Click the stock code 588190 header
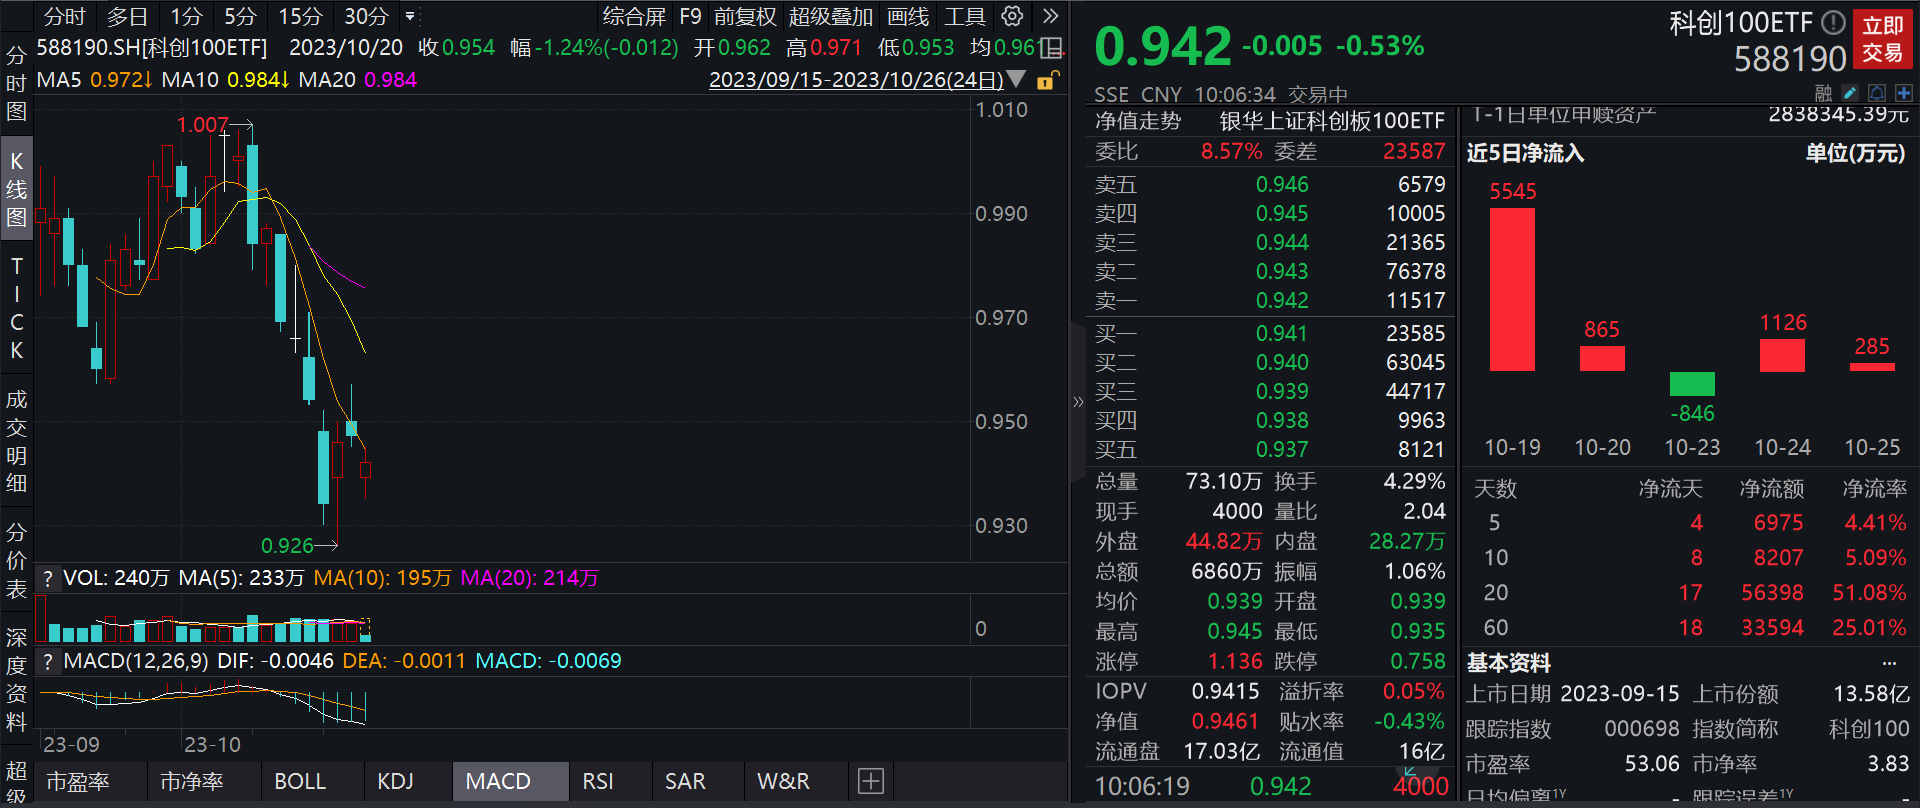The width and height of the screenshot is (1920, 808). [1790, 59]
